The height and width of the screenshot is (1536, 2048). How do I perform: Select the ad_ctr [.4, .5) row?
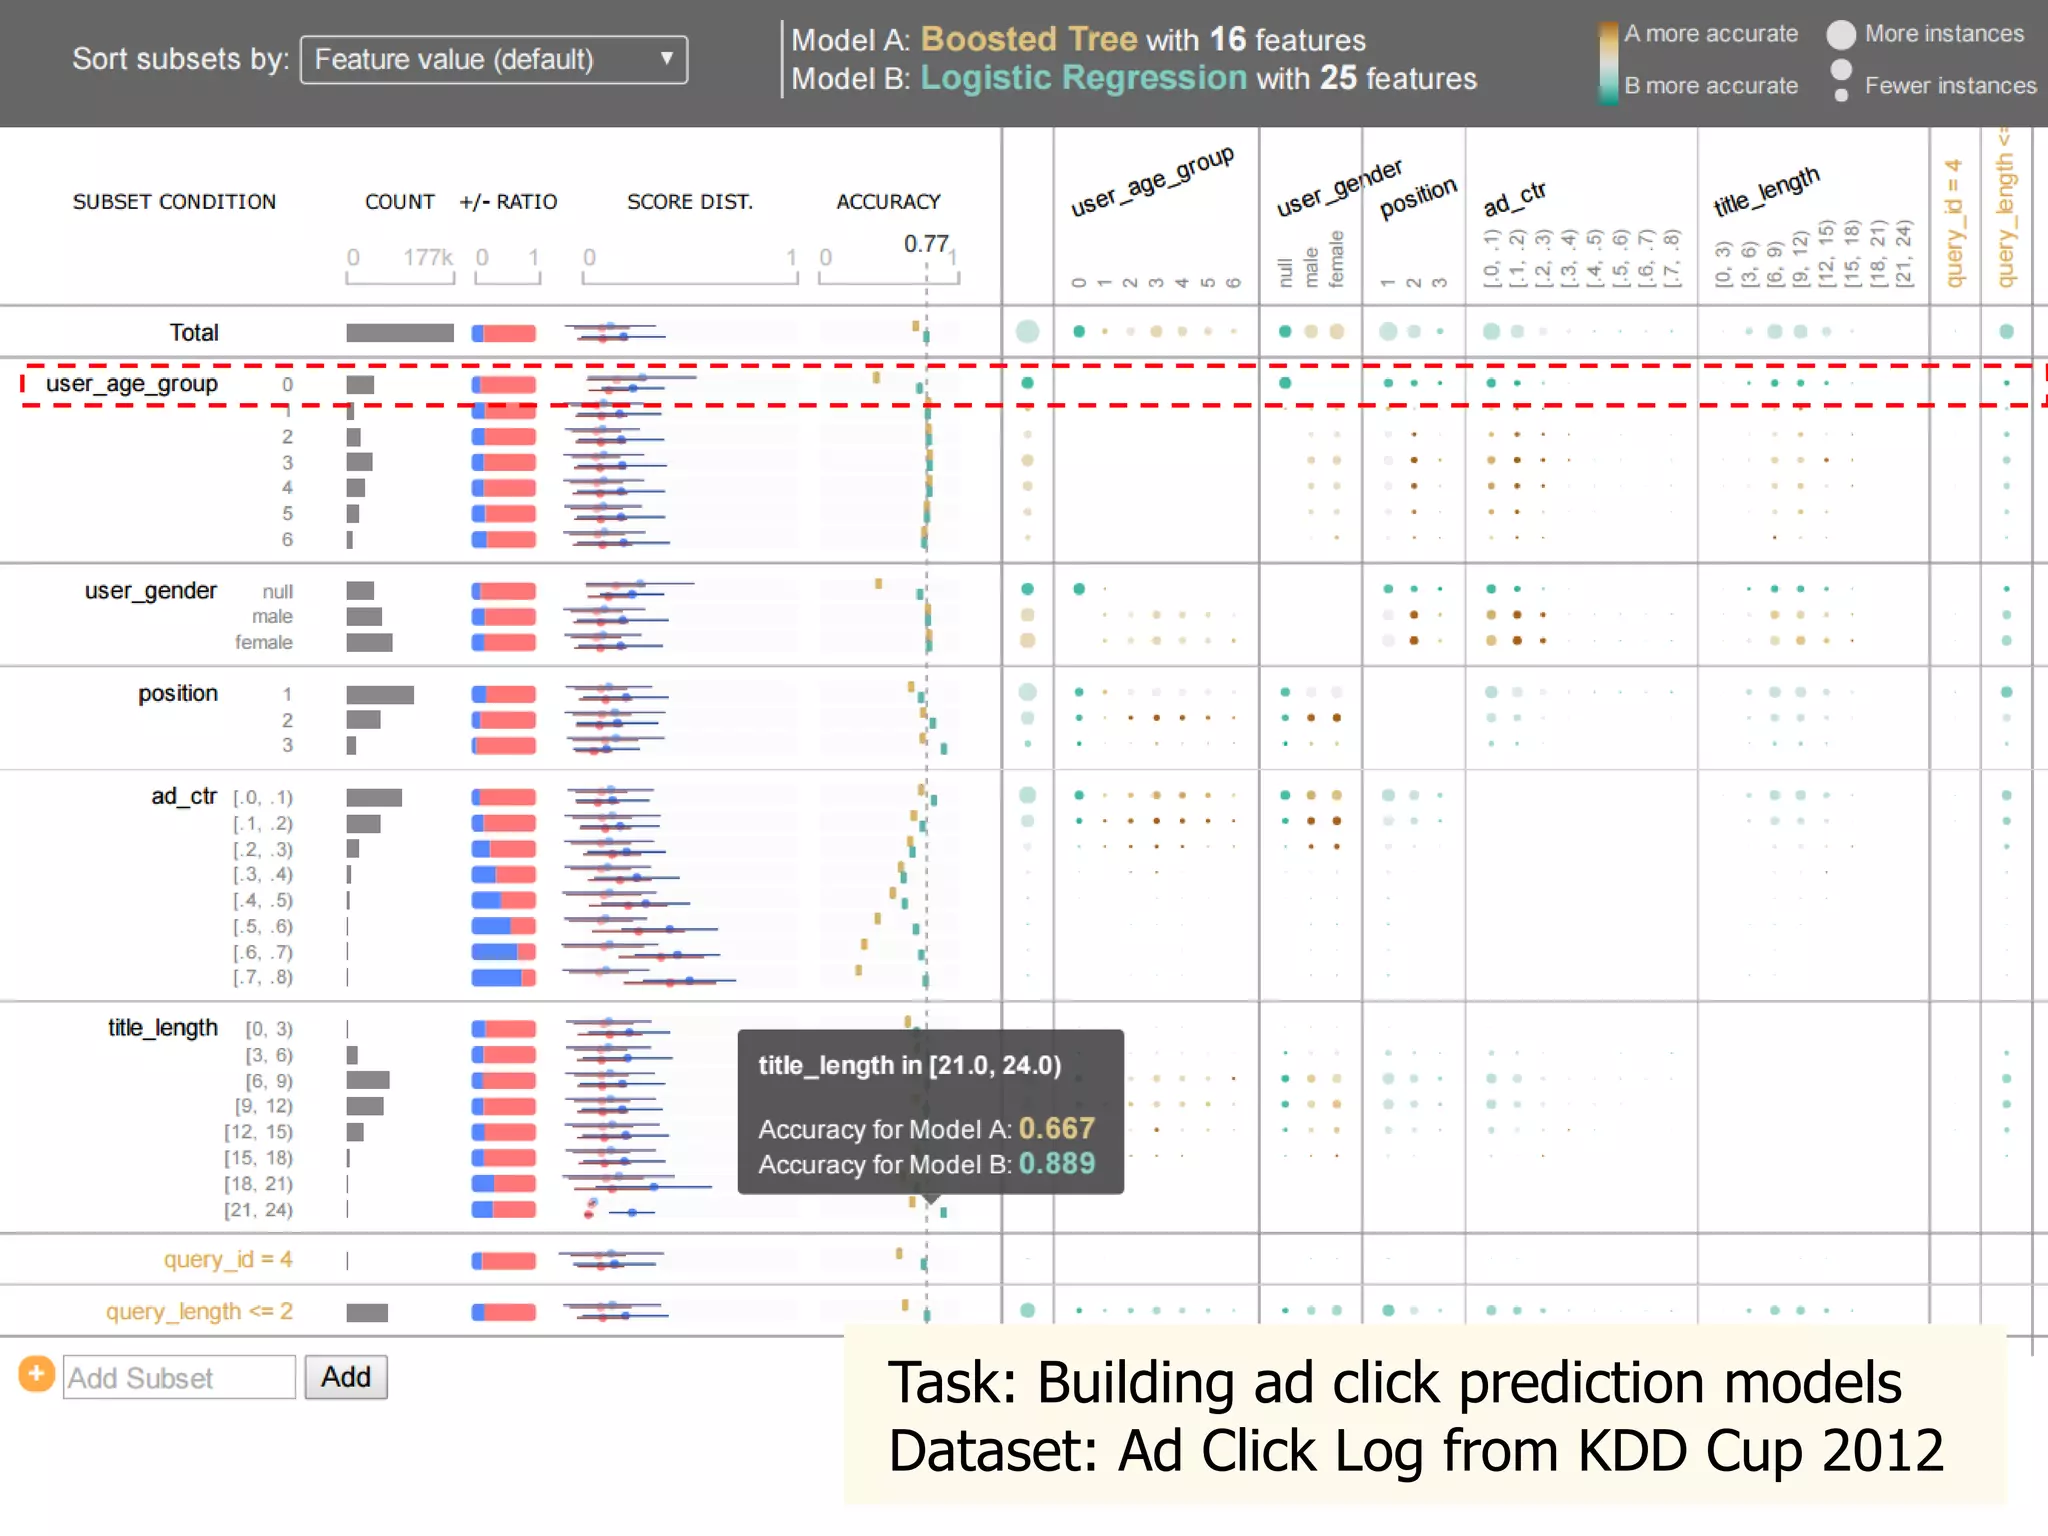(263, 900)
